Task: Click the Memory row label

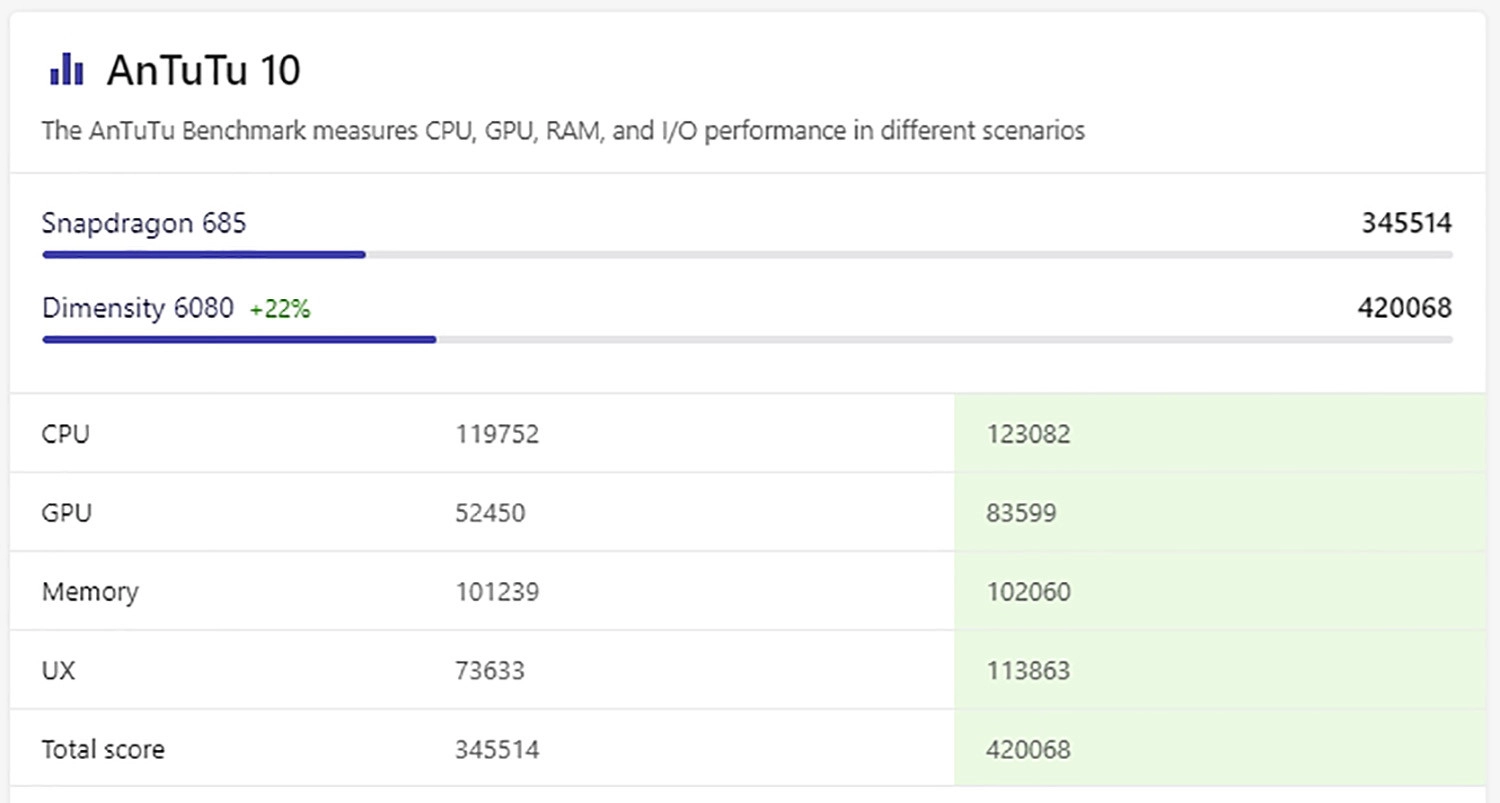Action: pos(90,592)
